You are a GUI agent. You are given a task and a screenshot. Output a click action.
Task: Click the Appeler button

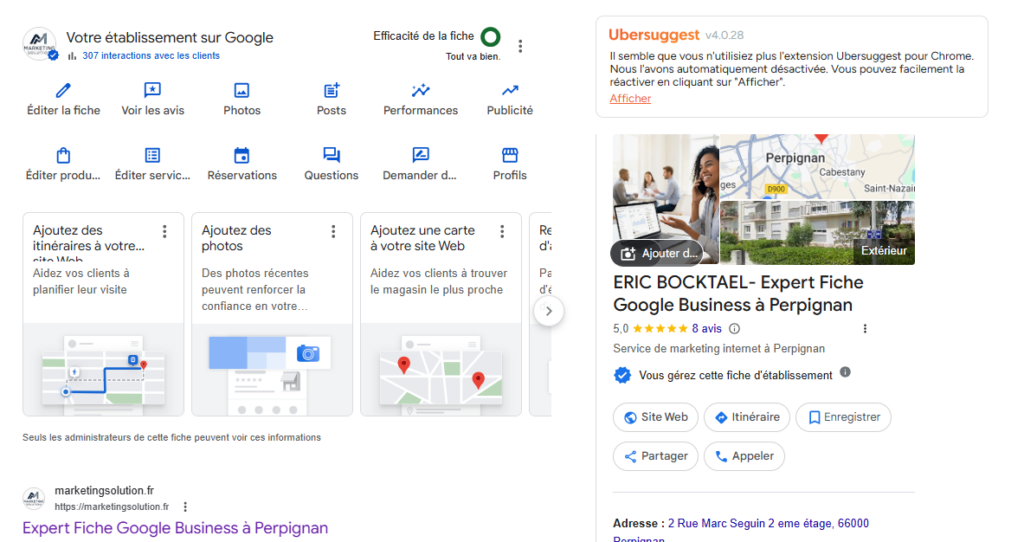point(744,456)
